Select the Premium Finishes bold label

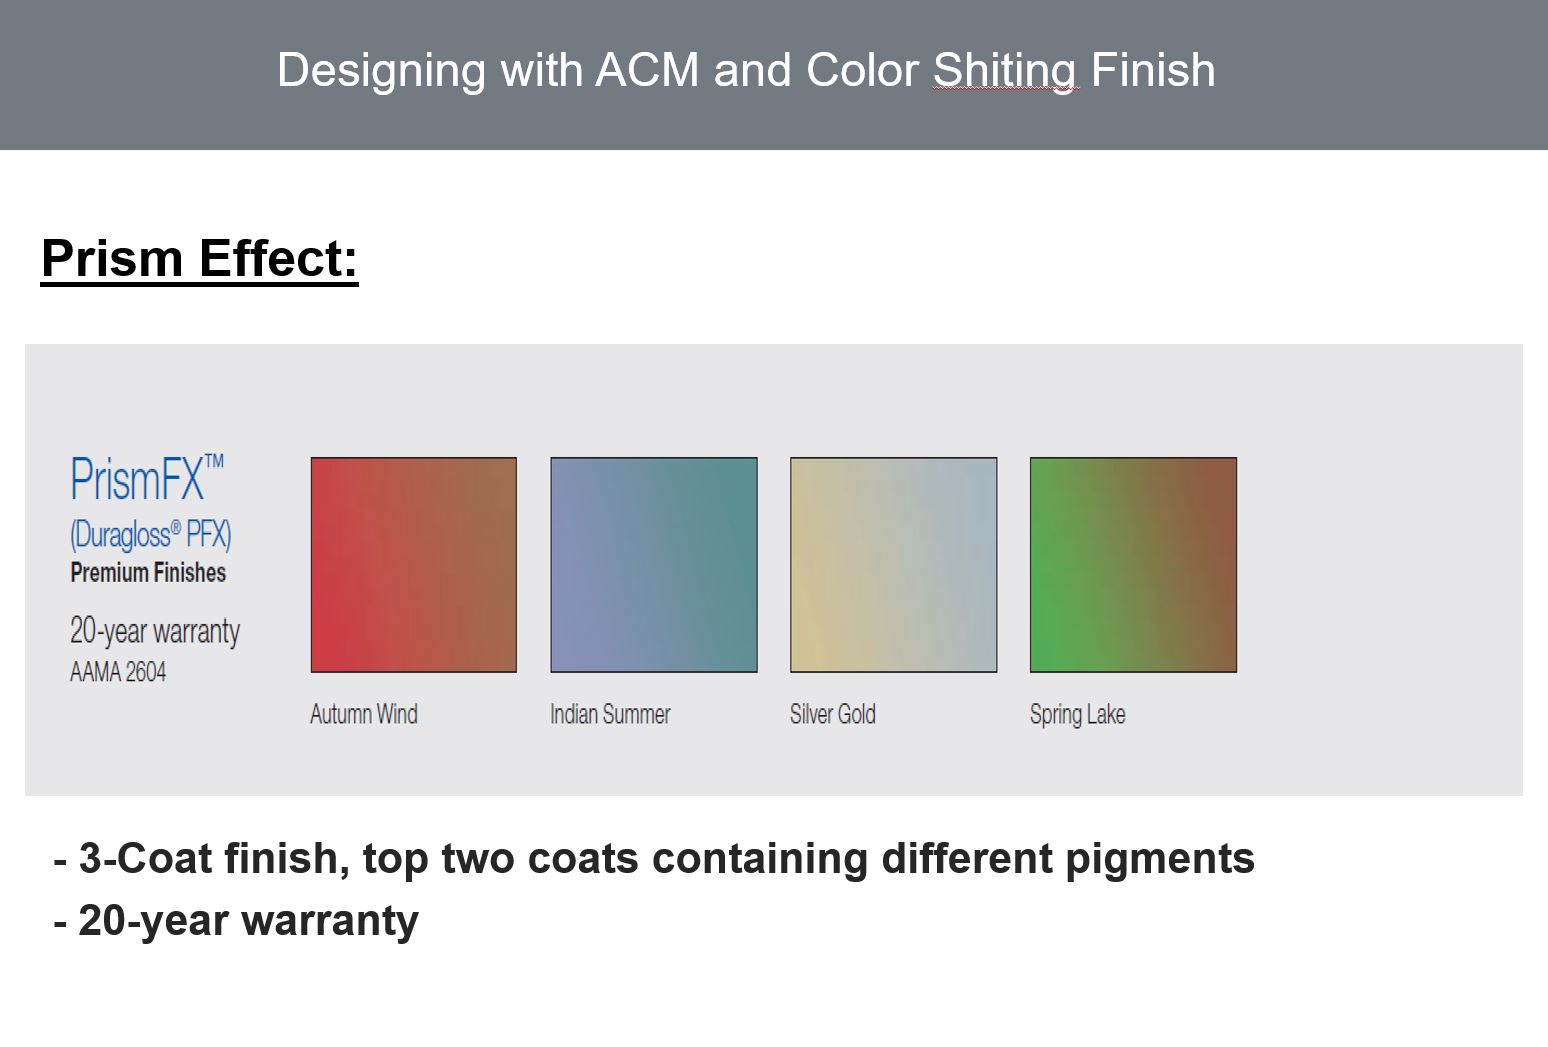[148, 572]
